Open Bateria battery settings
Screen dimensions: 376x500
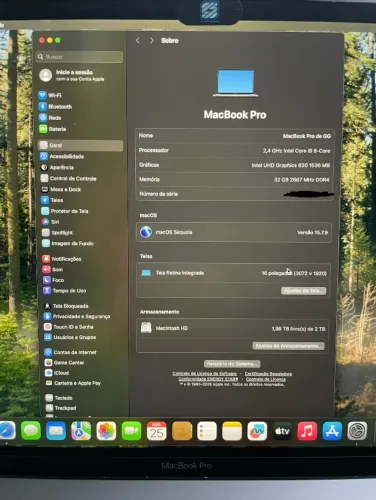[x=53, y=129]
